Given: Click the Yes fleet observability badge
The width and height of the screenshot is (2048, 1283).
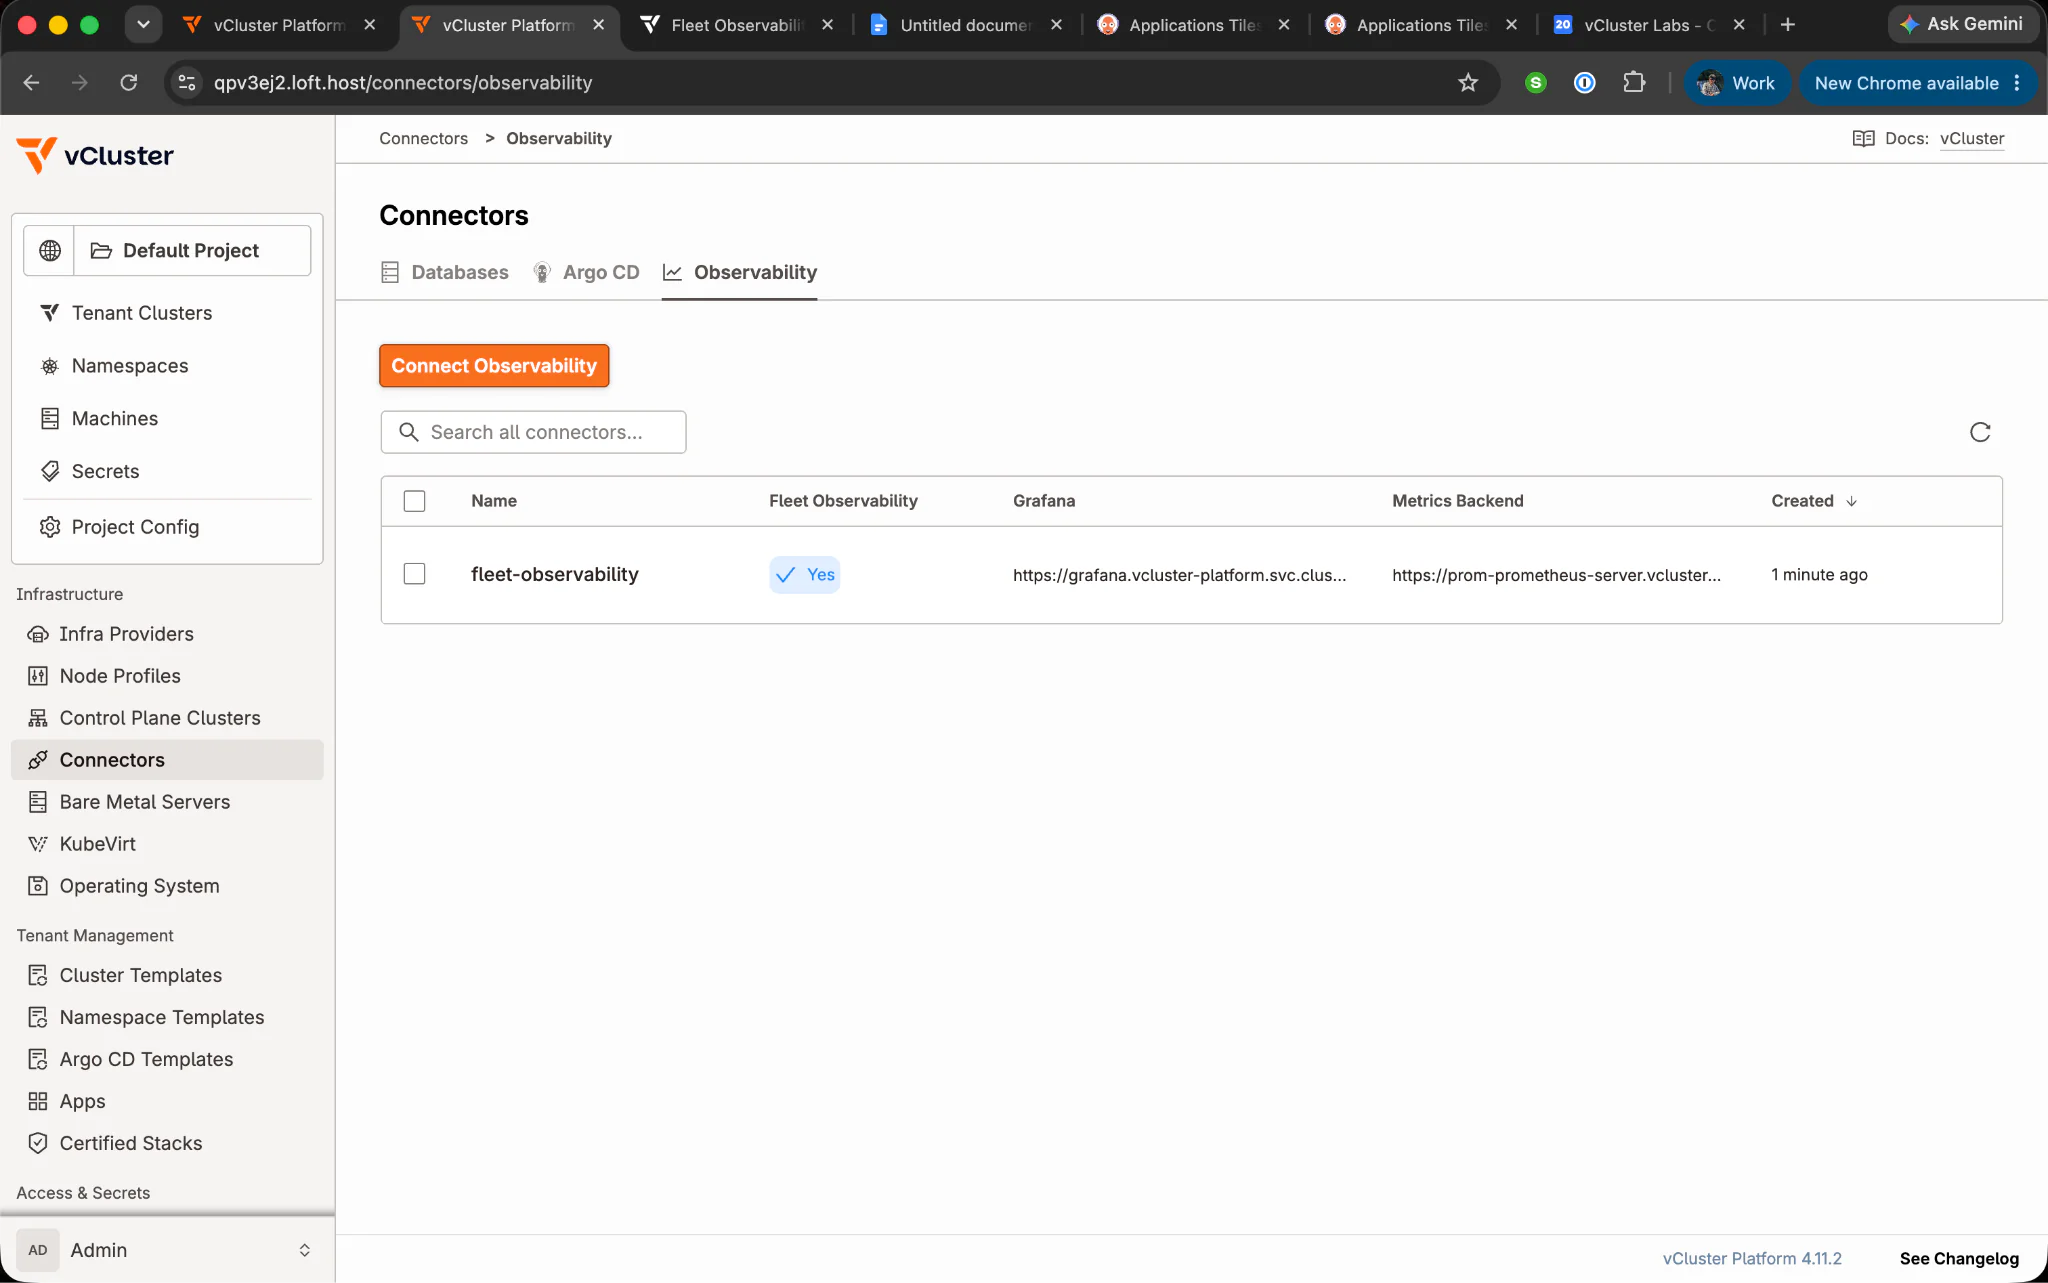Looking at the screenshot, I should coord(805,575).
